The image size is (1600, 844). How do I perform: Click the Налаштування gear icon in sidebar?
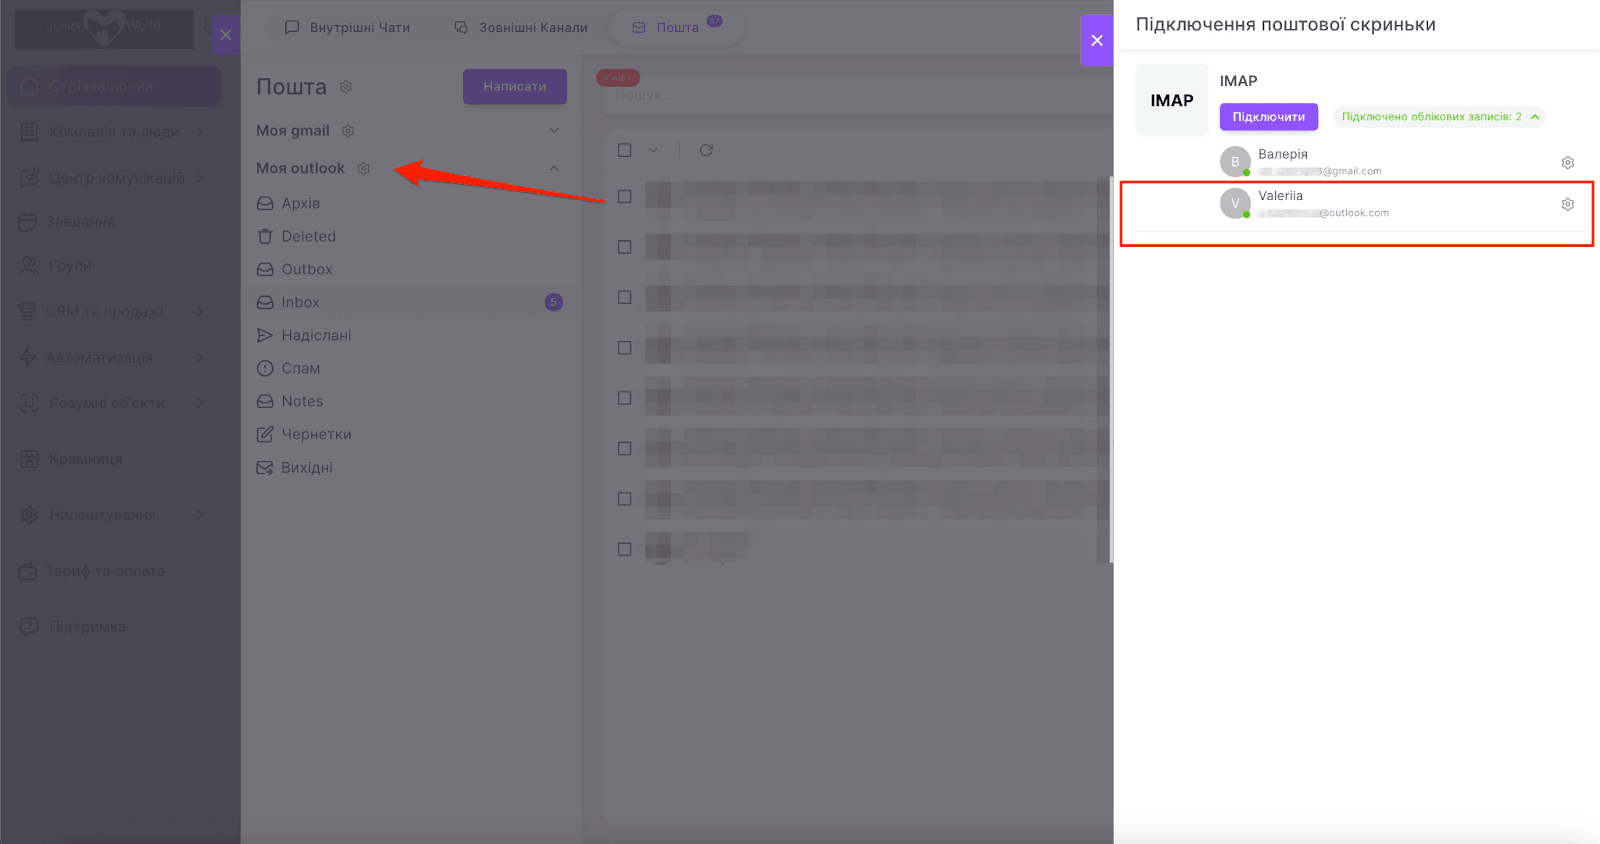point(30,515)
